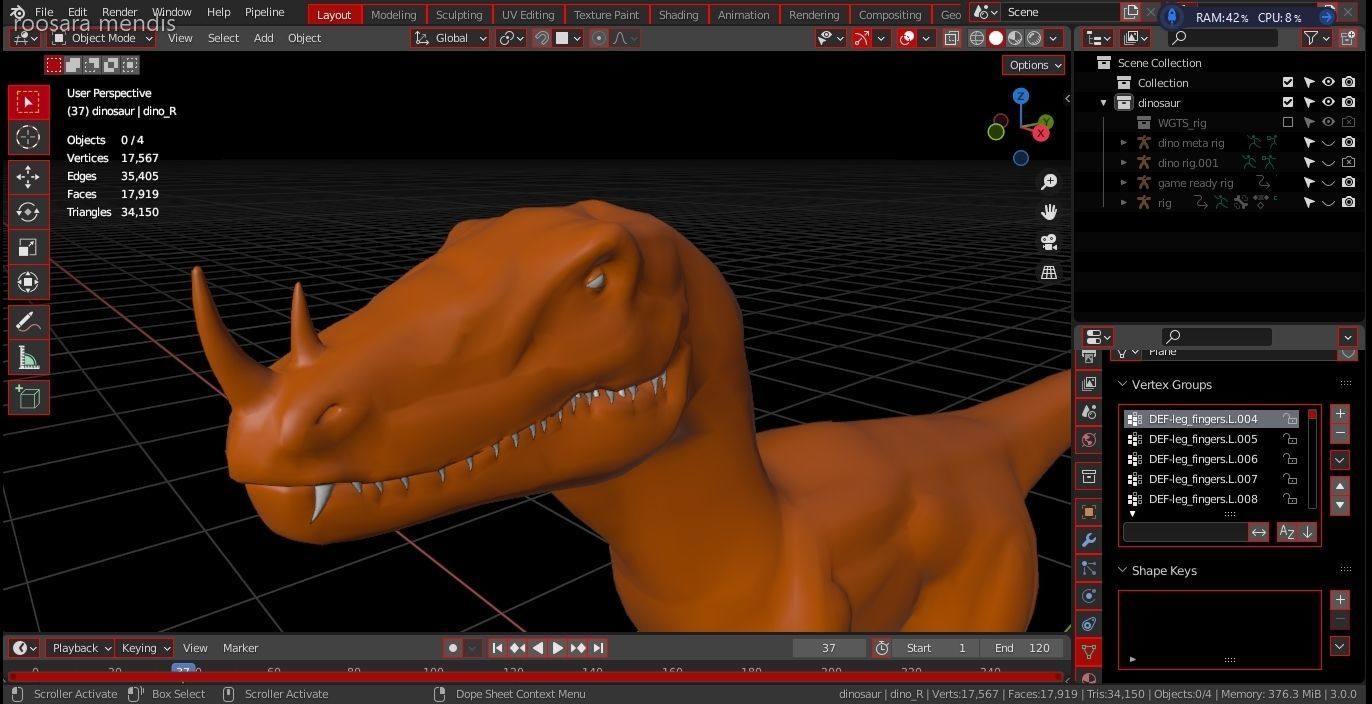
Task: Activate the Annotate pencil tool
Action: 28,322
